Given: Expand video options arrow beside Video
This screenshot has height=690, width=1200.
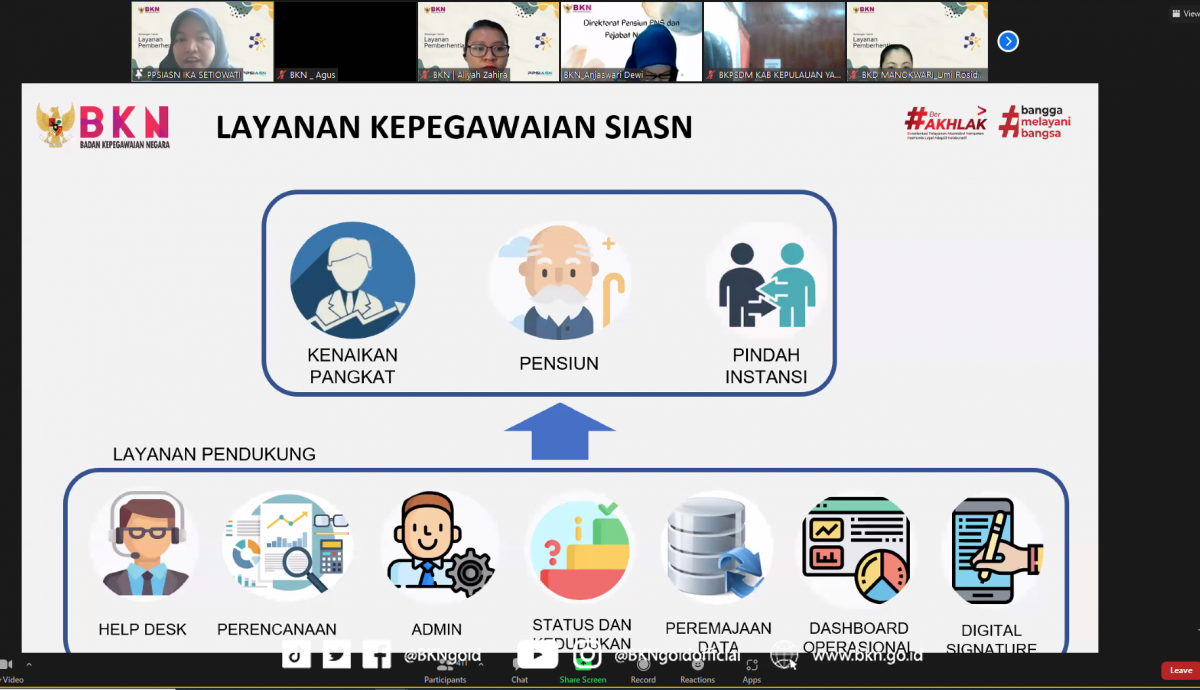Looking at the screenshot, I should (x=28, y=664).
